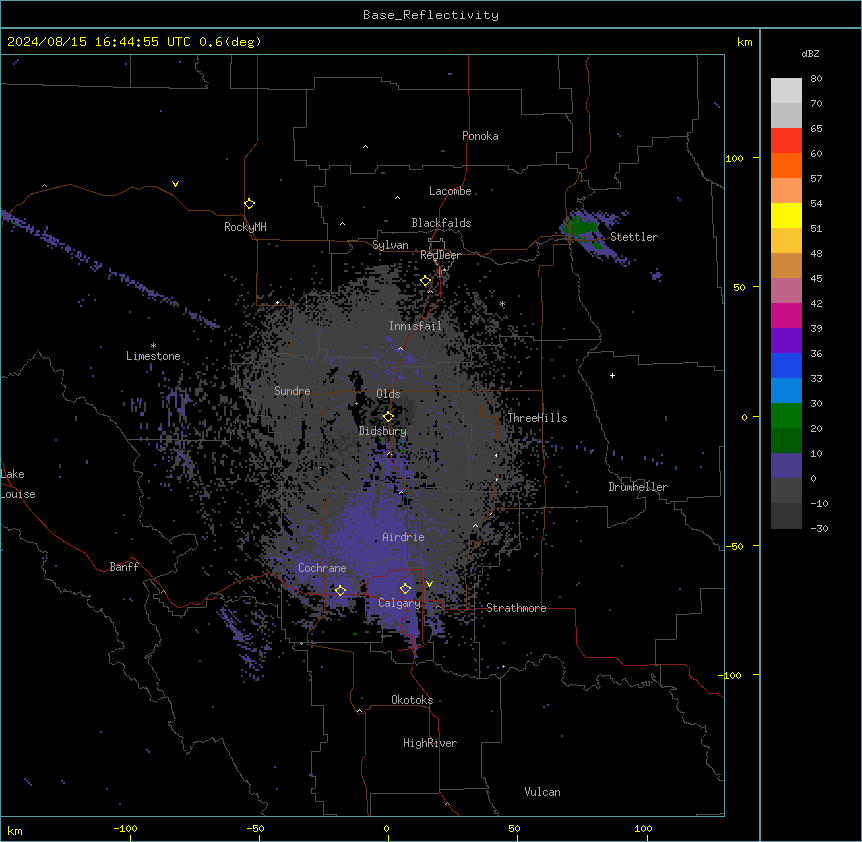Click the asterisk marker above Limestone
This screenshot has height=842, width=862.
coord(153,346)
